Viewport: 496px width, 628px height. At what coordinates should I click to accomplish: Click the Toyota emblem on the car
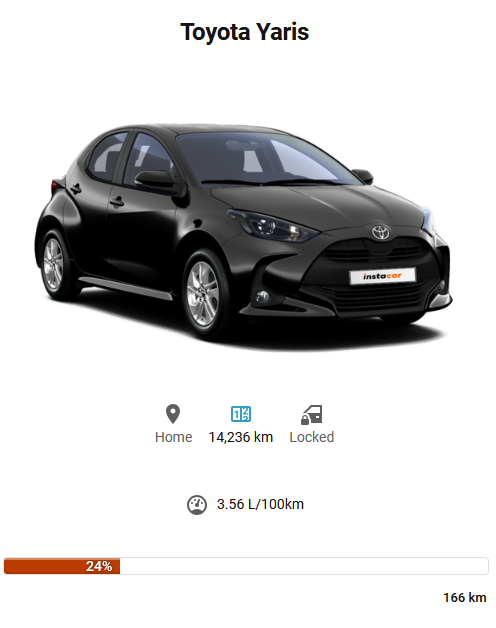tap(380, 232)
